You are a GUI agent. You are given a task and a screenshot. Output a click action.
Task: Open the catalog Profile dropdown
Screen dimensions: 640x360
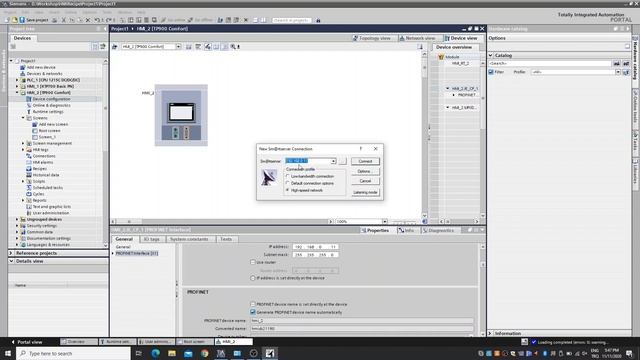pyautogui.click(x=618, y=72)
